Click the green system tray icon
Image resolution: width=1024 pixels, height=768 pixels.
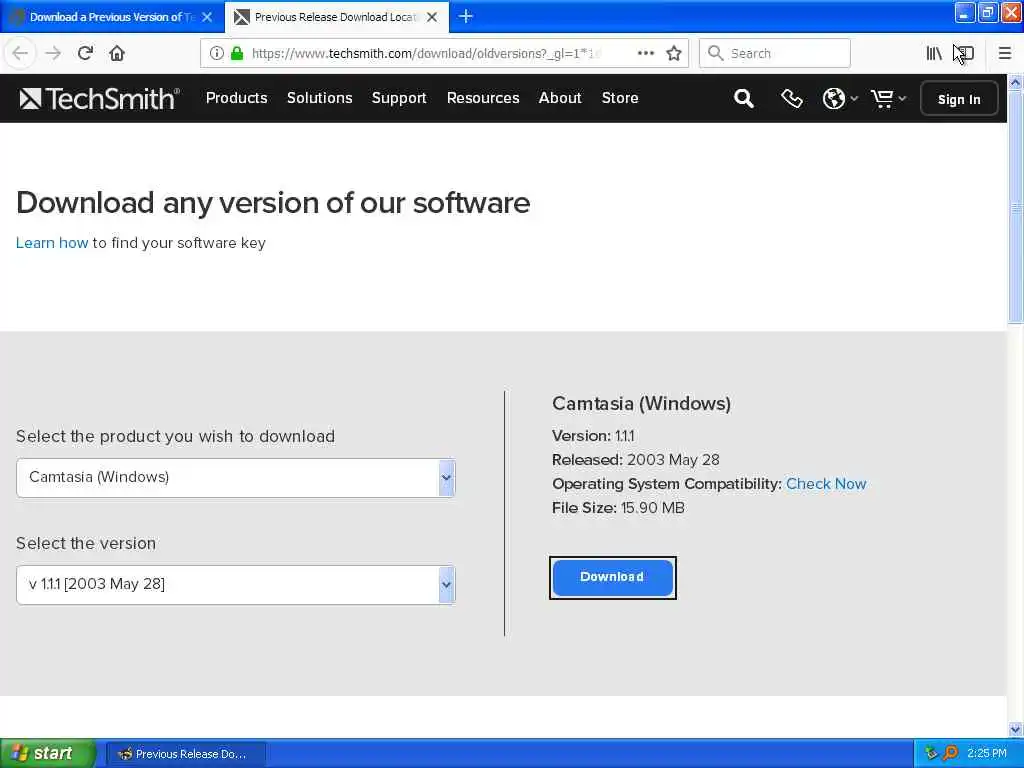931,754
